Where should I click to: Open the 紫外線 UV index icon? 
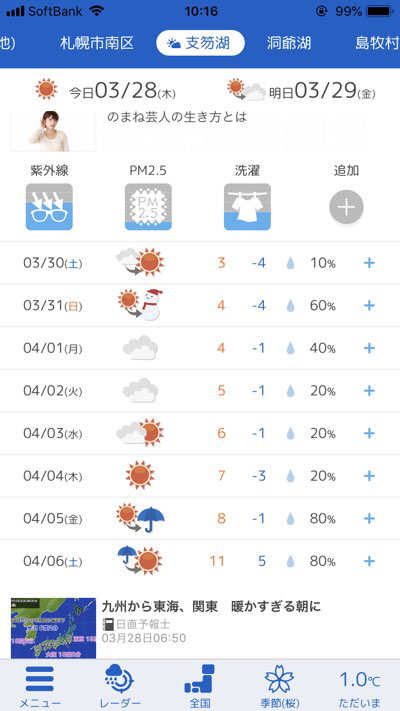(x=49, y=207)
